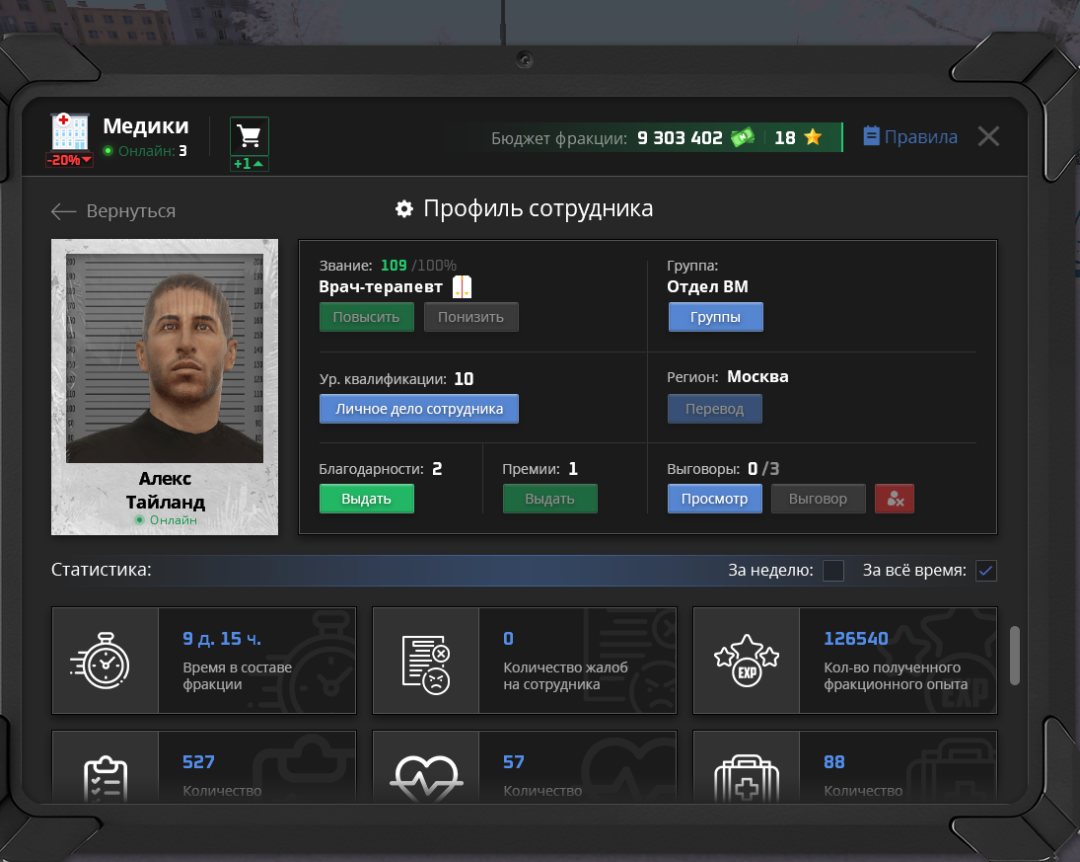Click the shopping cart icon
The width and height of the screenshot is (1080, 862).
coord(249,135)
